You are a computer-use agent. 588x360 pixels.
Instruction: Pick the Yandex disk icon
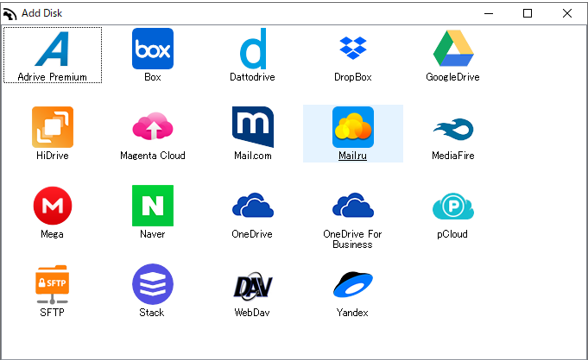pyautogui.click(x=353, y=285)
